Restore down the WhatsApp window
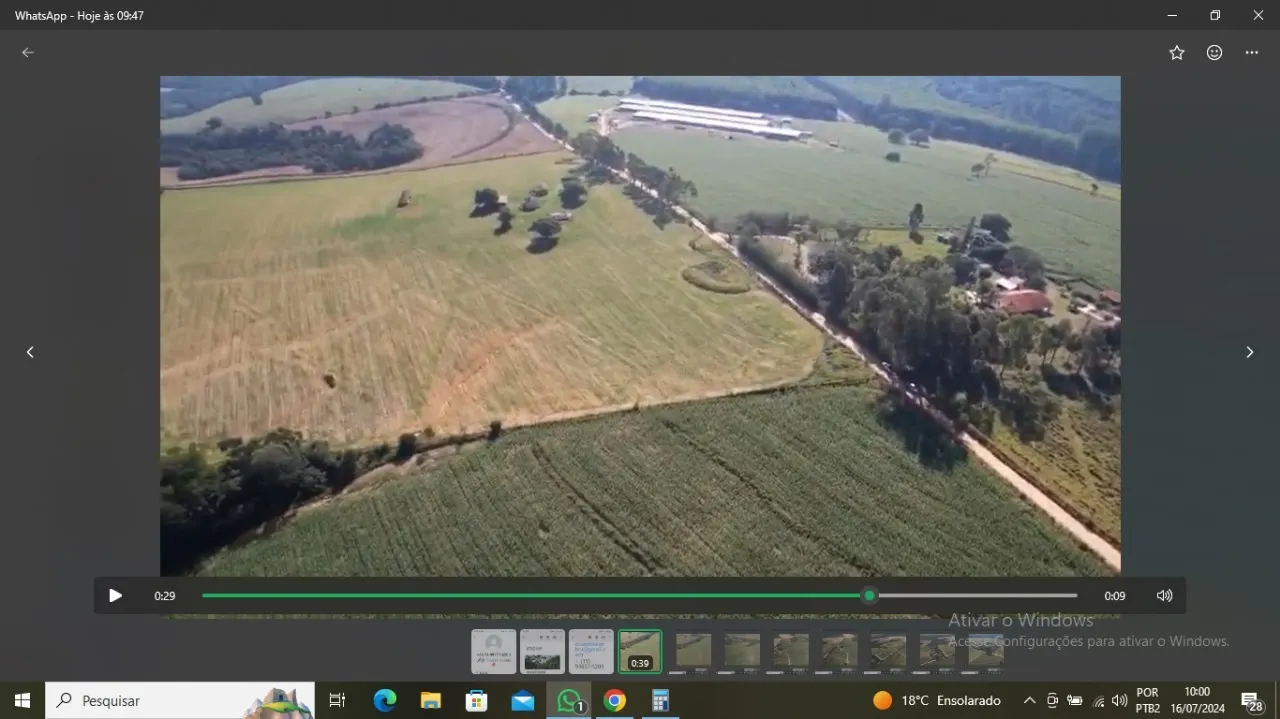Viewport: 1280px width, 719px height. pyautogui.click(x=1215, y=15)
